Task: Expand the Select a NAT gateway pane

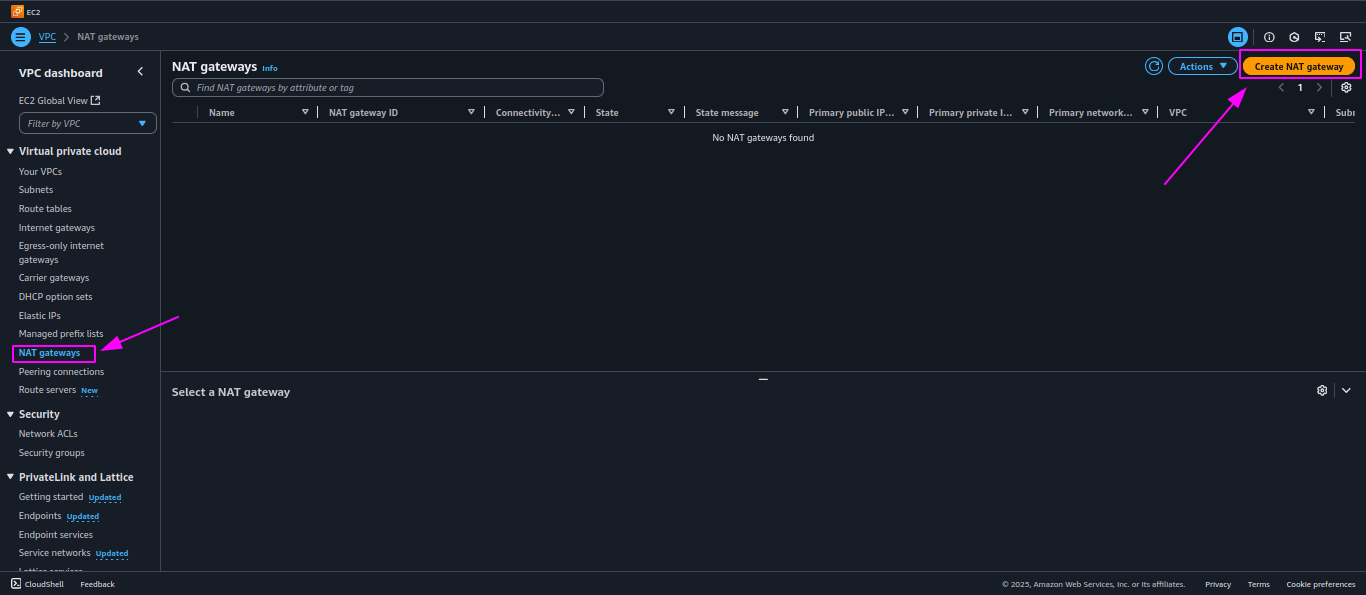Action: pyautogui.click(x=1346, y=390)
